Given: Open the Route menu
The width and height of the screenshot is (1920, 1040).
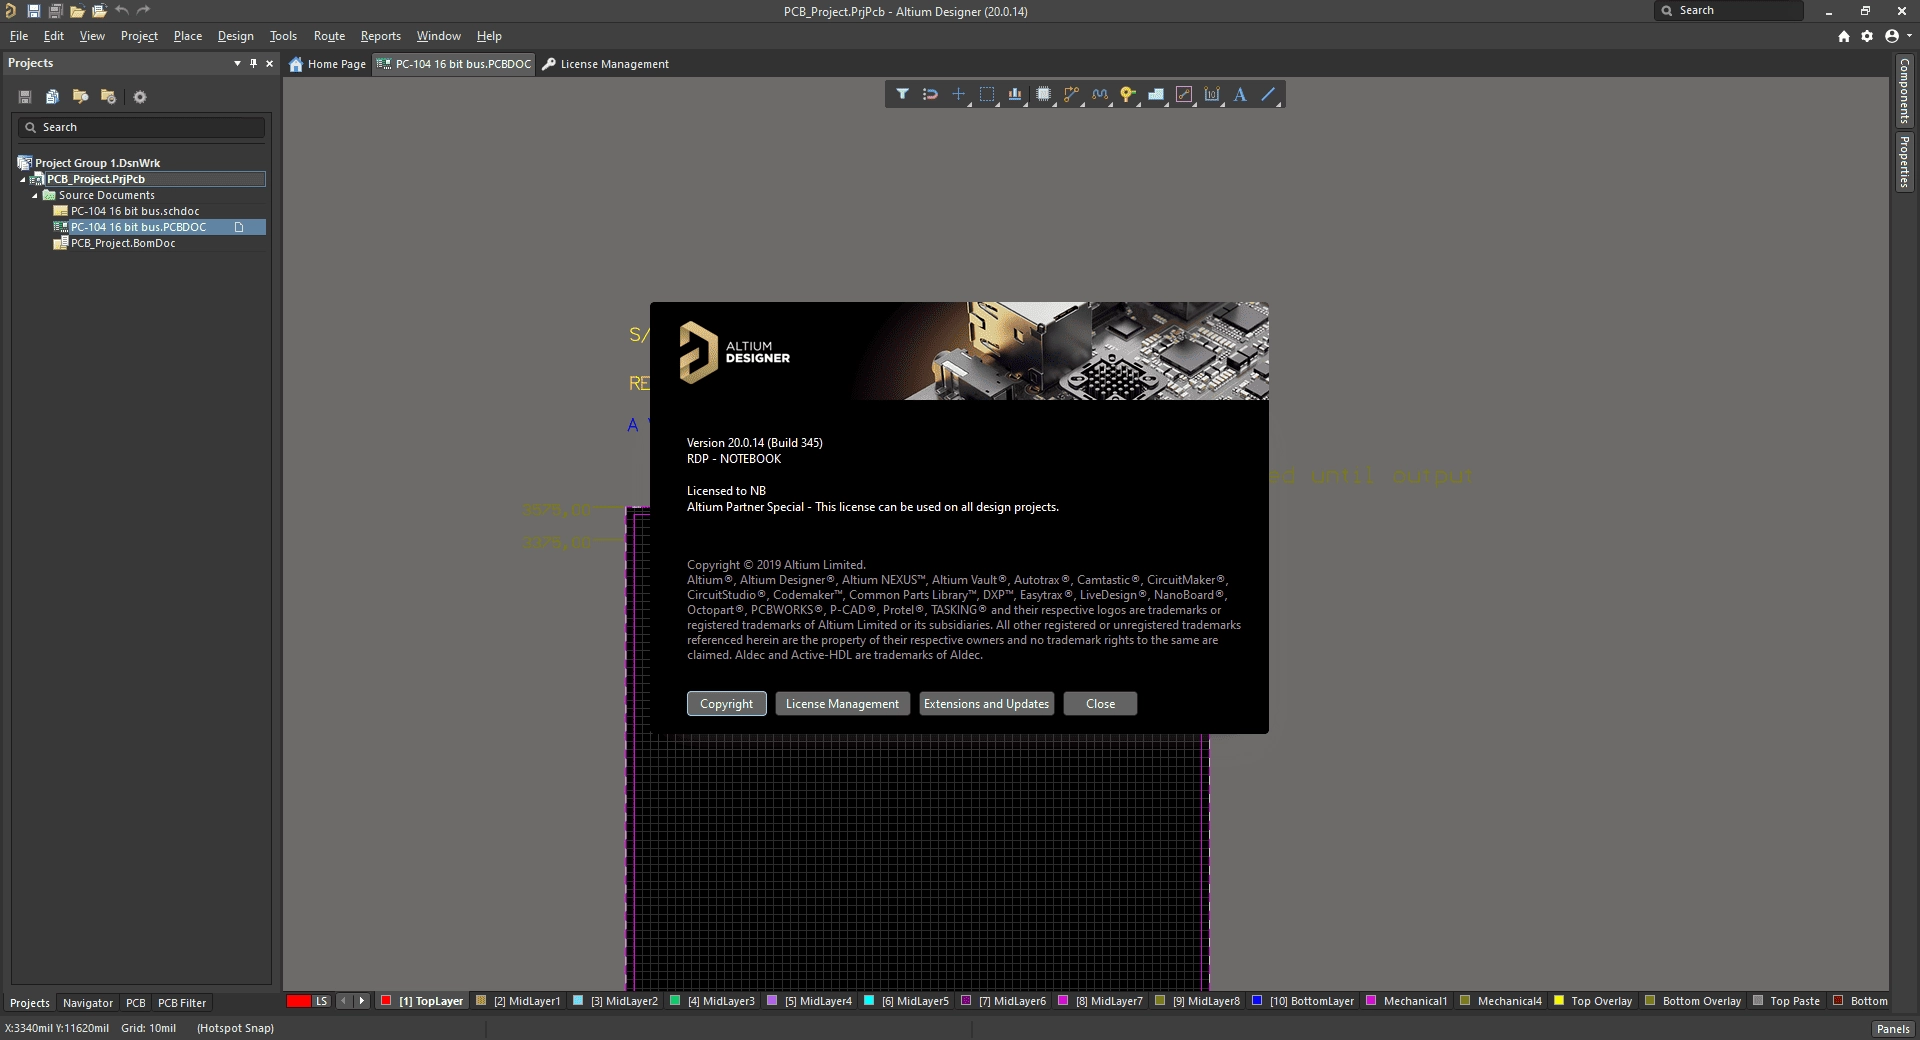Looking at the screenshot, I should tap(329, 36).
